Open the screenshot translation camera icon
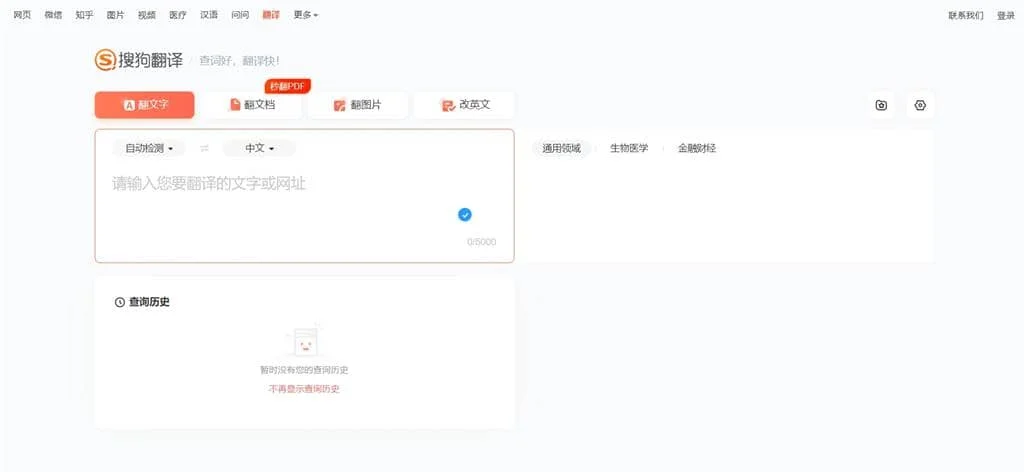The height and width of the screenshot is (472, 1024). (881, 105)
